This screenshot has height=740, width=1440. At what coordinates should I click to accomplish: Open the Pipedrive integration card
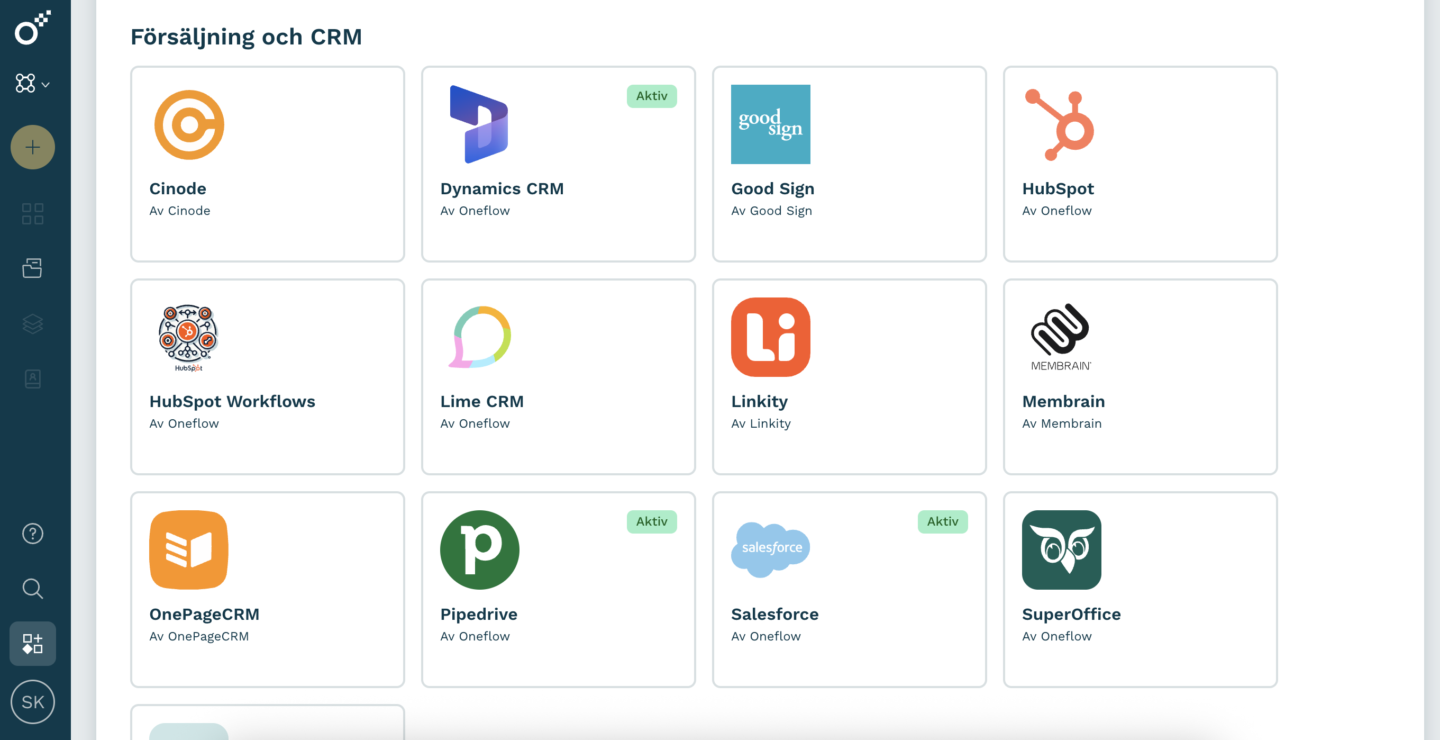558,590
